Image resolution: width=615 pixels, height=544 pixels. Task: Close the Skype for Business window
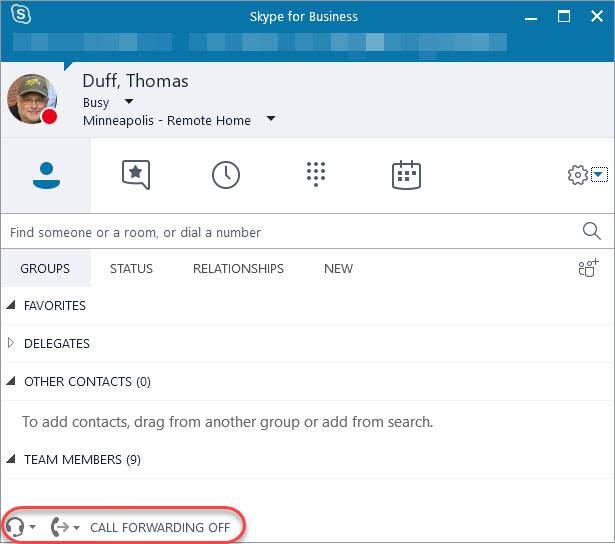coord(597,16)
